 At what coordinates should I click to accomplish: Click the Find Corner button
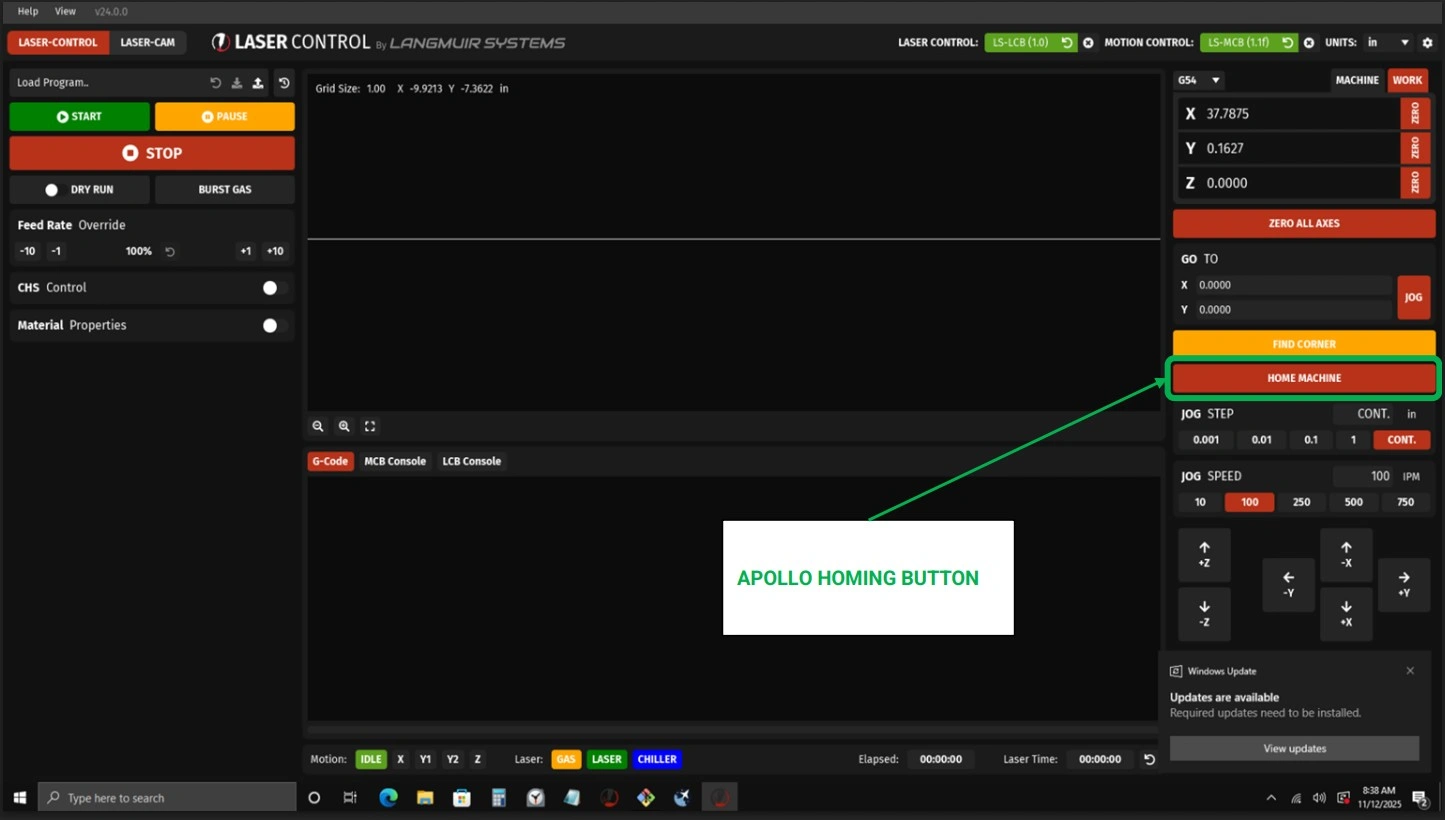click(x=1303, y=344)
